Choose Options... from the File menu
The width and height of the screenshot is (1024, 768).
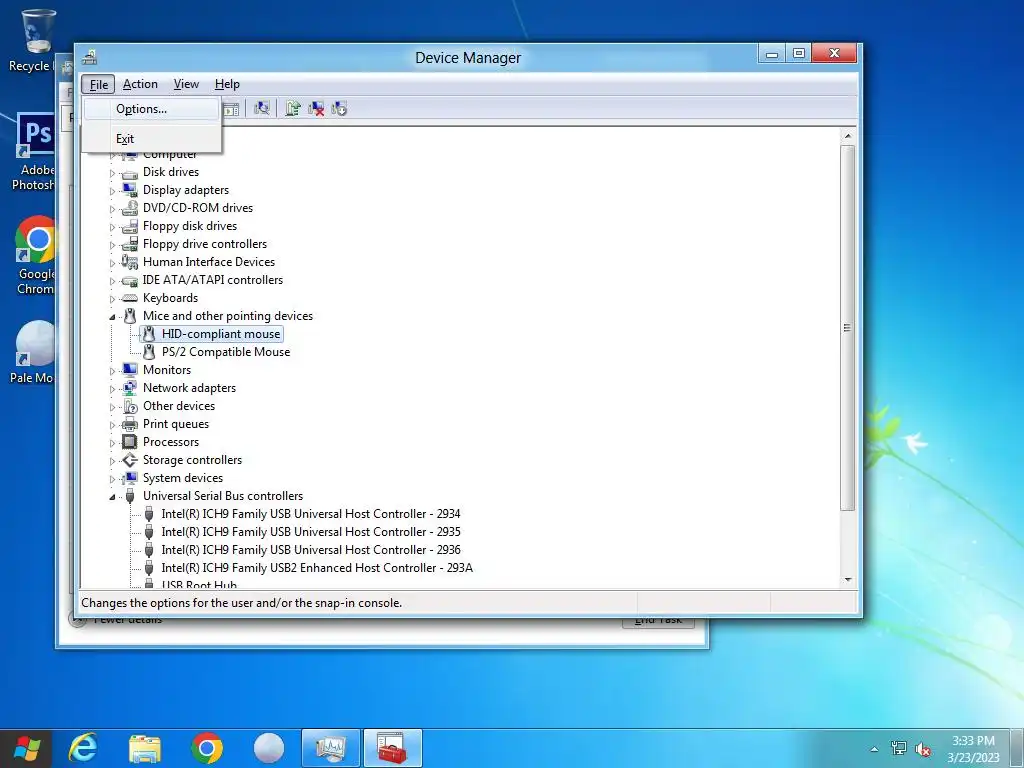coord(152,109)
